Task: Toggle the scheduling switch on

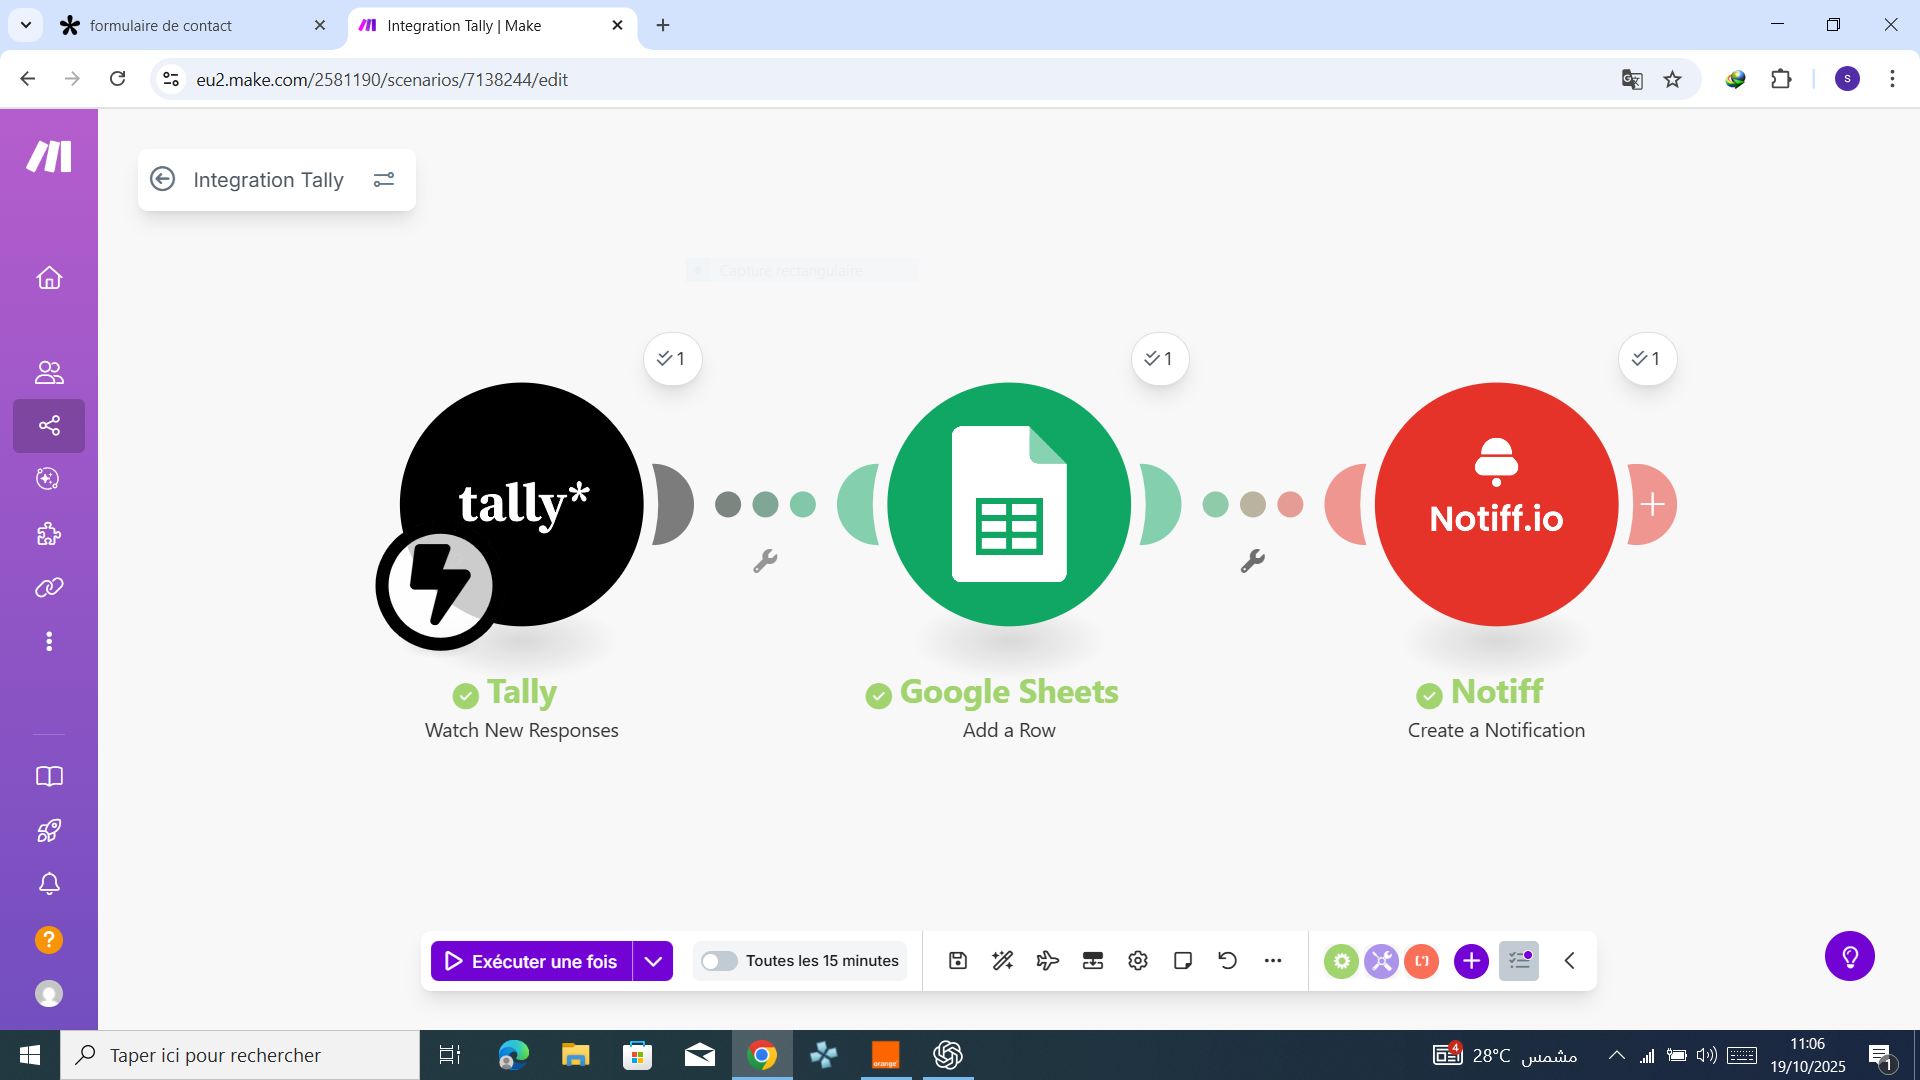Action: (718, 961)
